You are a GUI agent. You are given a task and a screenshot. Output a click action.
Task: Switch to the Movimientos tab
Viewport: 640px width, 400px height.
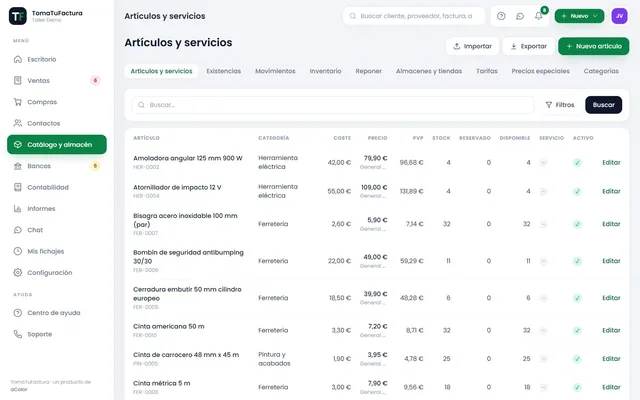(275, 71)
